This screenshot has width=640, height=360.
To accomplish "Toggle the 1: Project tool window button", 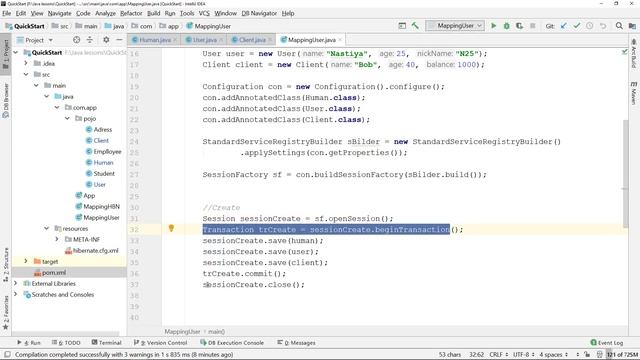I will (x=6, y=55).
